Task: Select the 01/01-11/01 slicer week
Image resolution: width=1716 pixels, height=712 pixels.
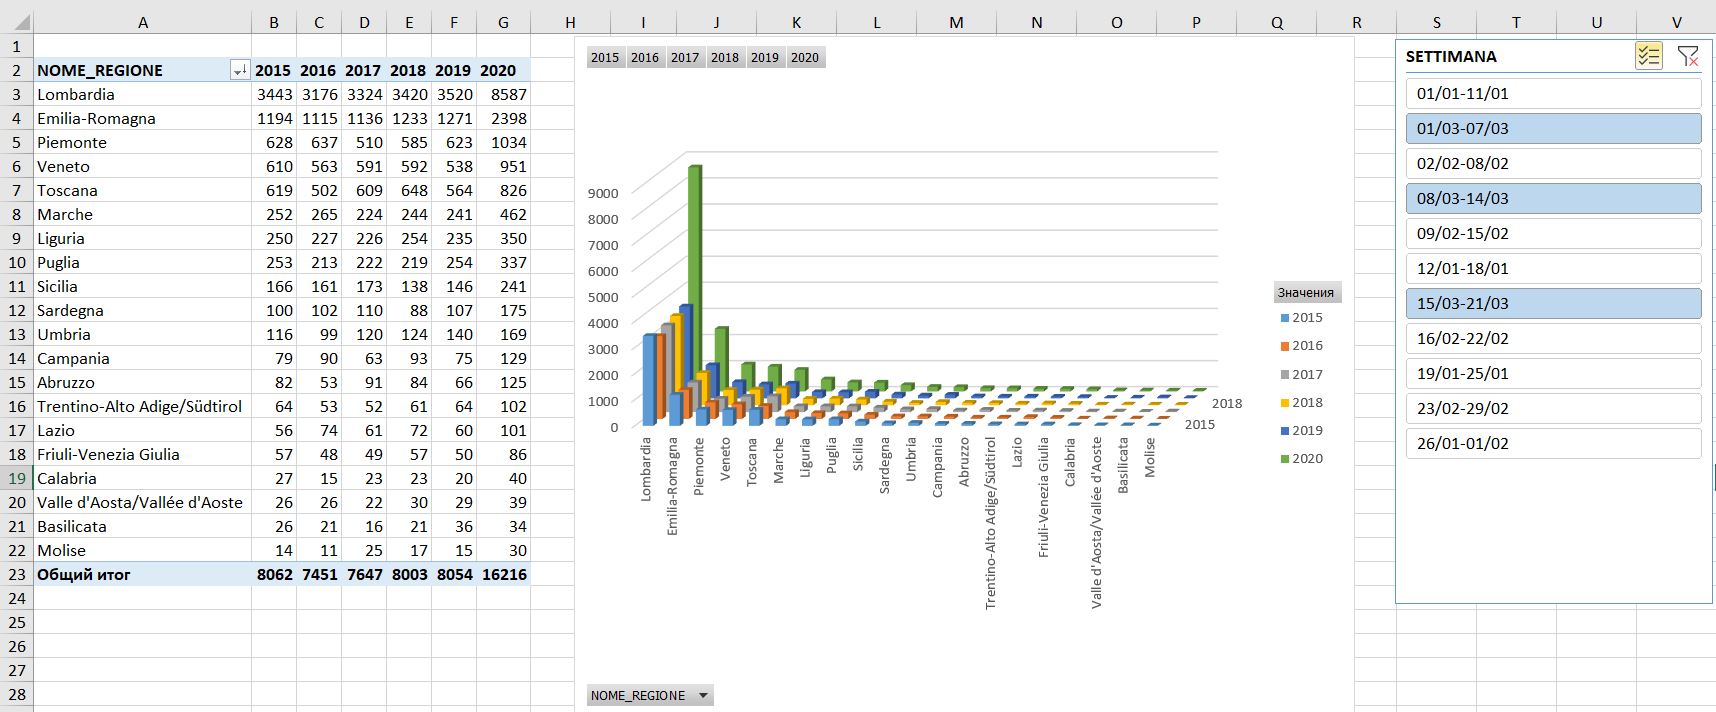Action: (1552, 93)
